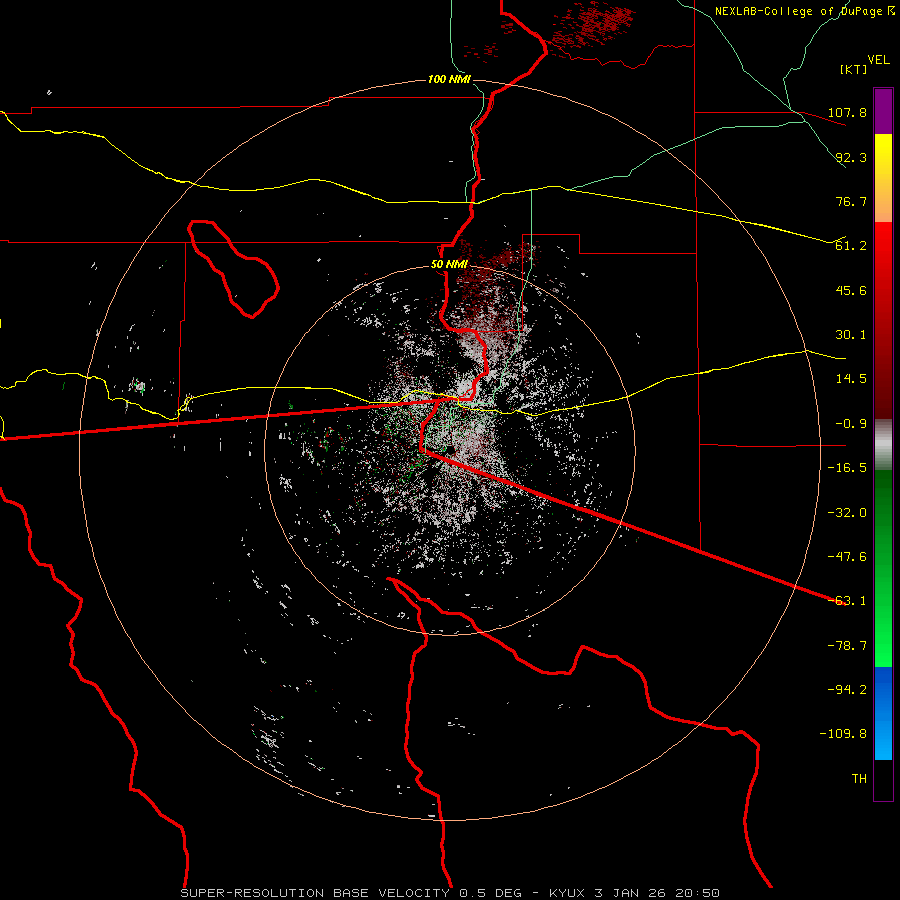The width and height of the screenshot is (900, 900).
Task: Click the Super-Resolution Base Velocity caption text
Action: click(449, 893)
